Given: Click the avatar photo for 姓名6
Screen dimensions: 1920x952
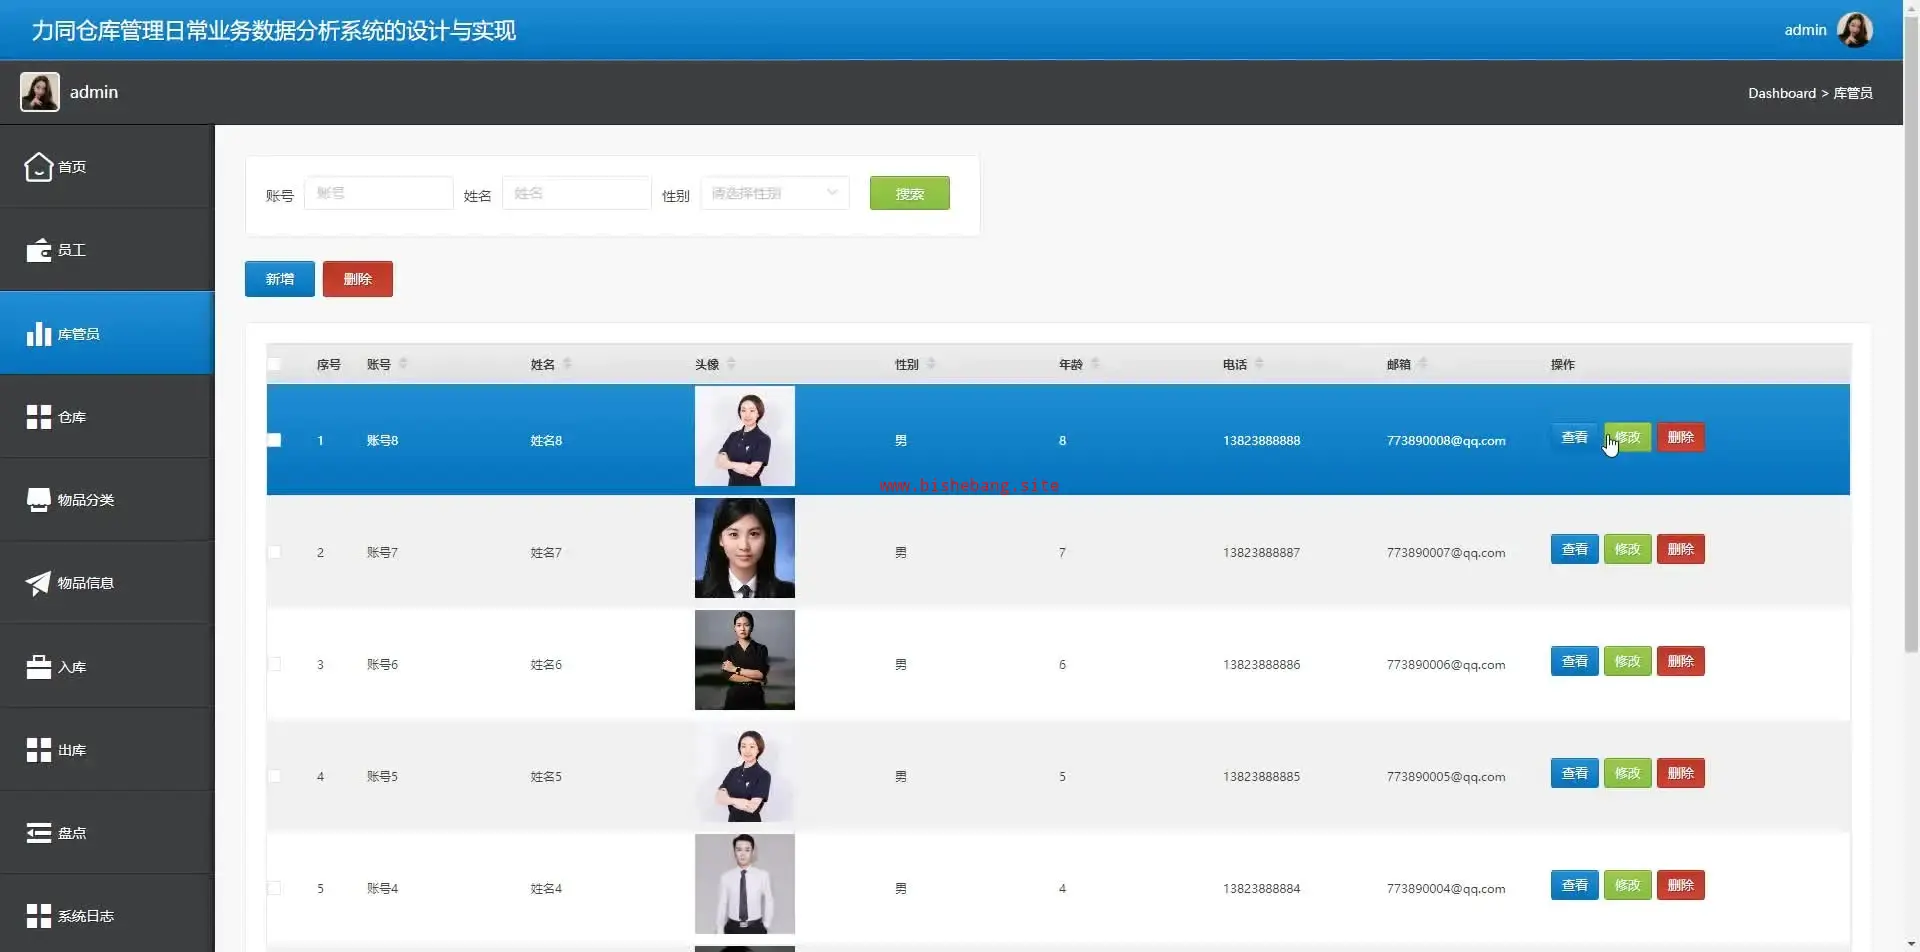Looking at the screenshot, I should coord(745,660).
